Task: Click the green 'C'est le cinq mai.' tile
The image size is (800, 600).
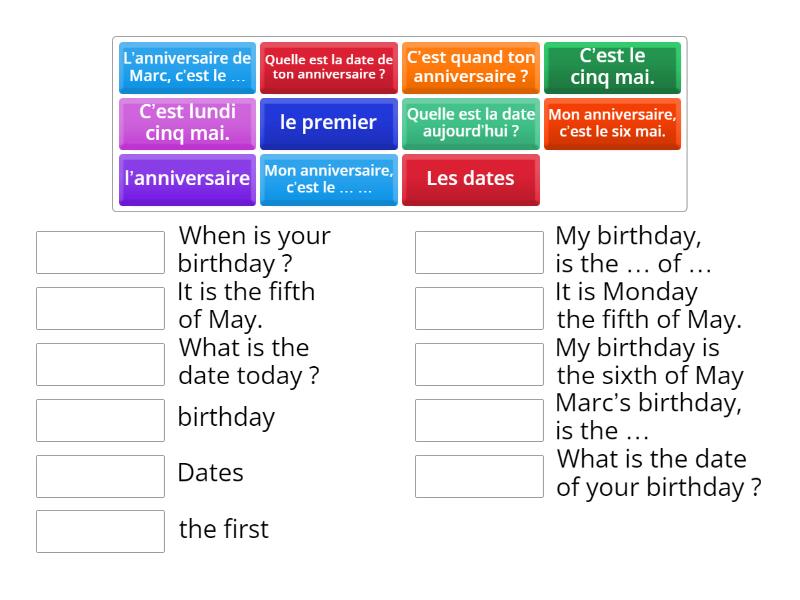Action: (x=612, y=68)
